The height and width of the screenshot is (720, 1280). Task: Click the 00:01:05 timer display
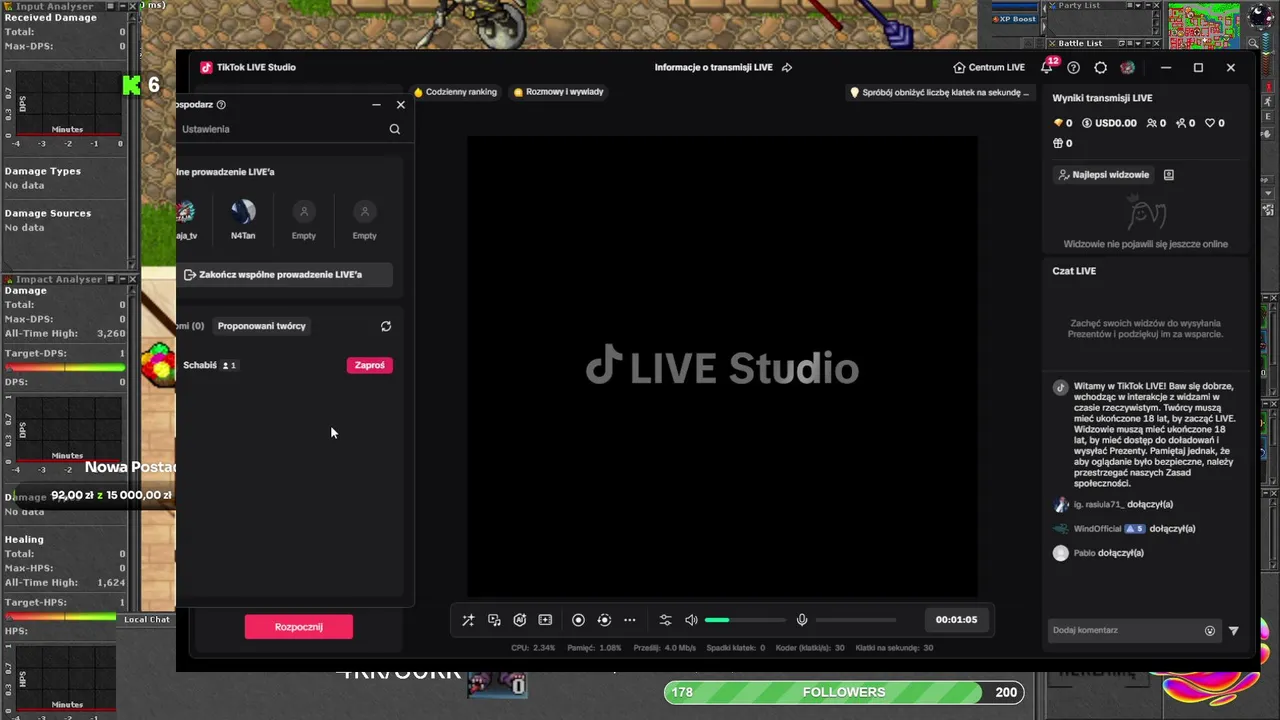click(956, 620)
